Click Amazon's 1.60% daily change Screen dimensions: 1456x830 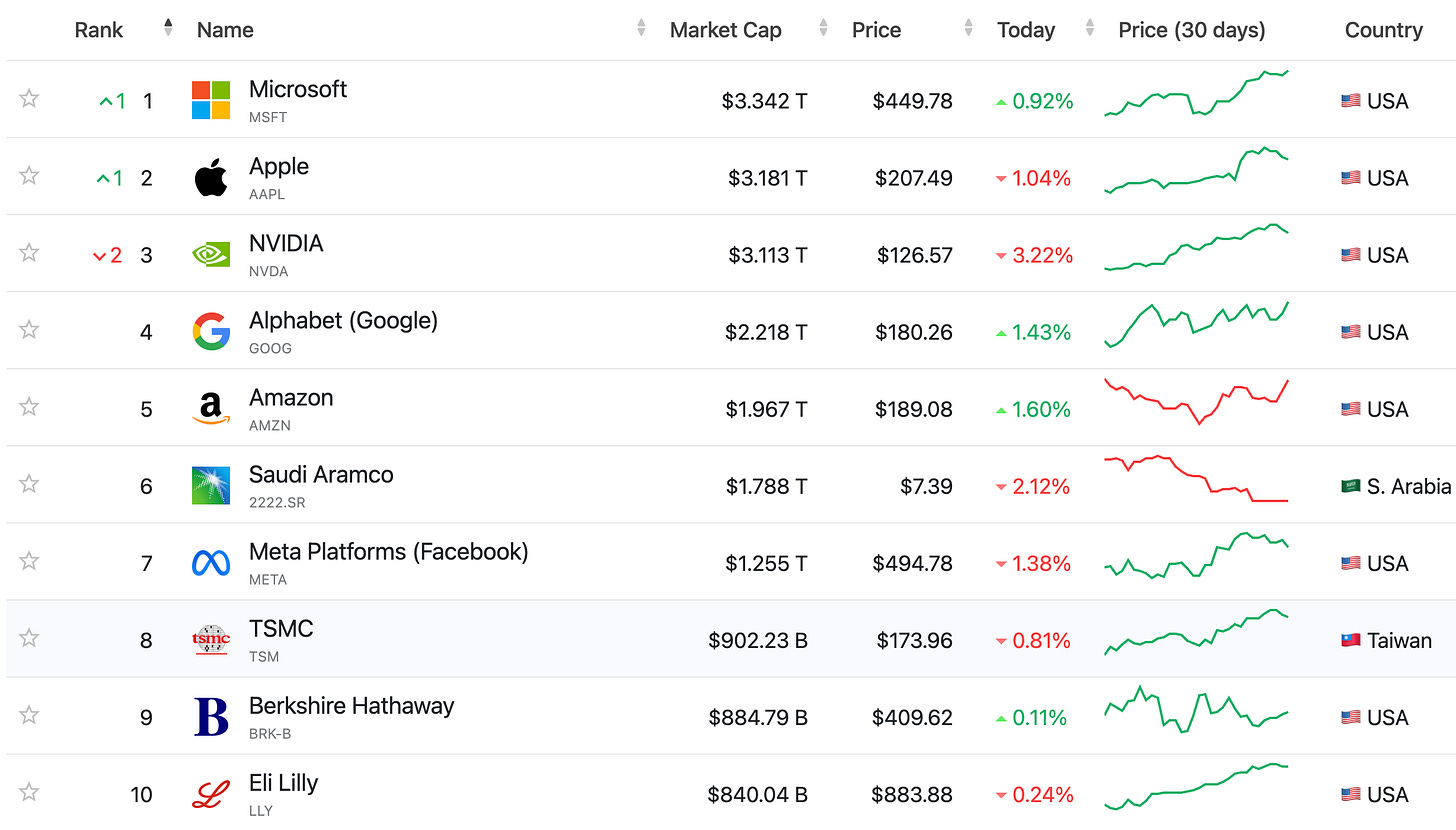pos(1042,409)
